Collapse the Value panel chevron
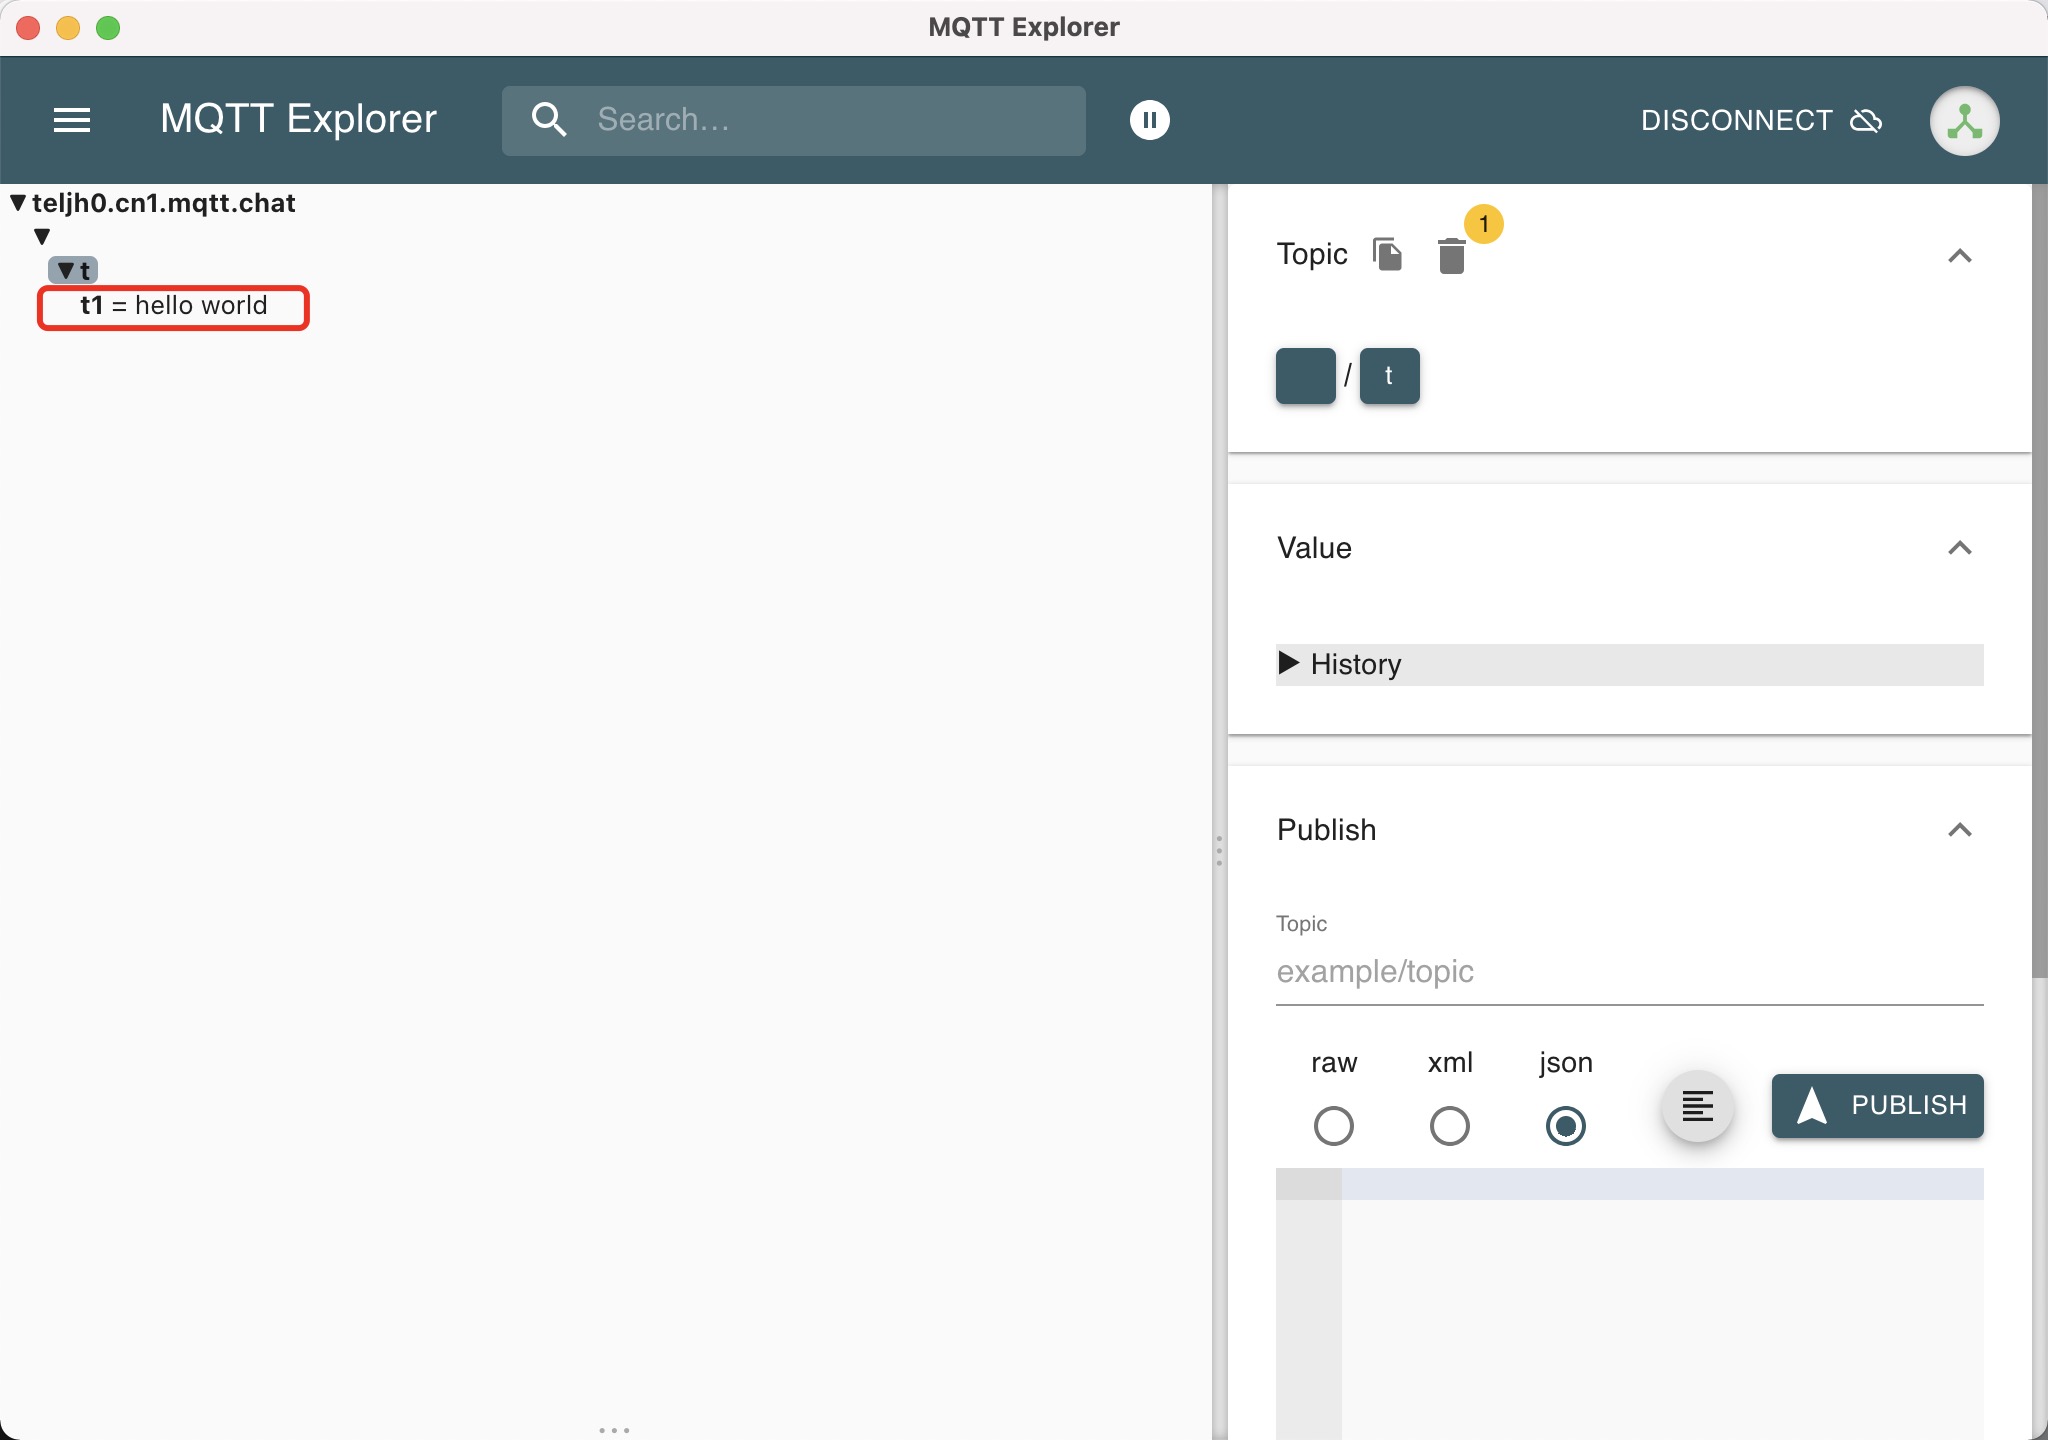Image resolution: width=2048 pixels, height=1440 pixels. point(1959,548)
